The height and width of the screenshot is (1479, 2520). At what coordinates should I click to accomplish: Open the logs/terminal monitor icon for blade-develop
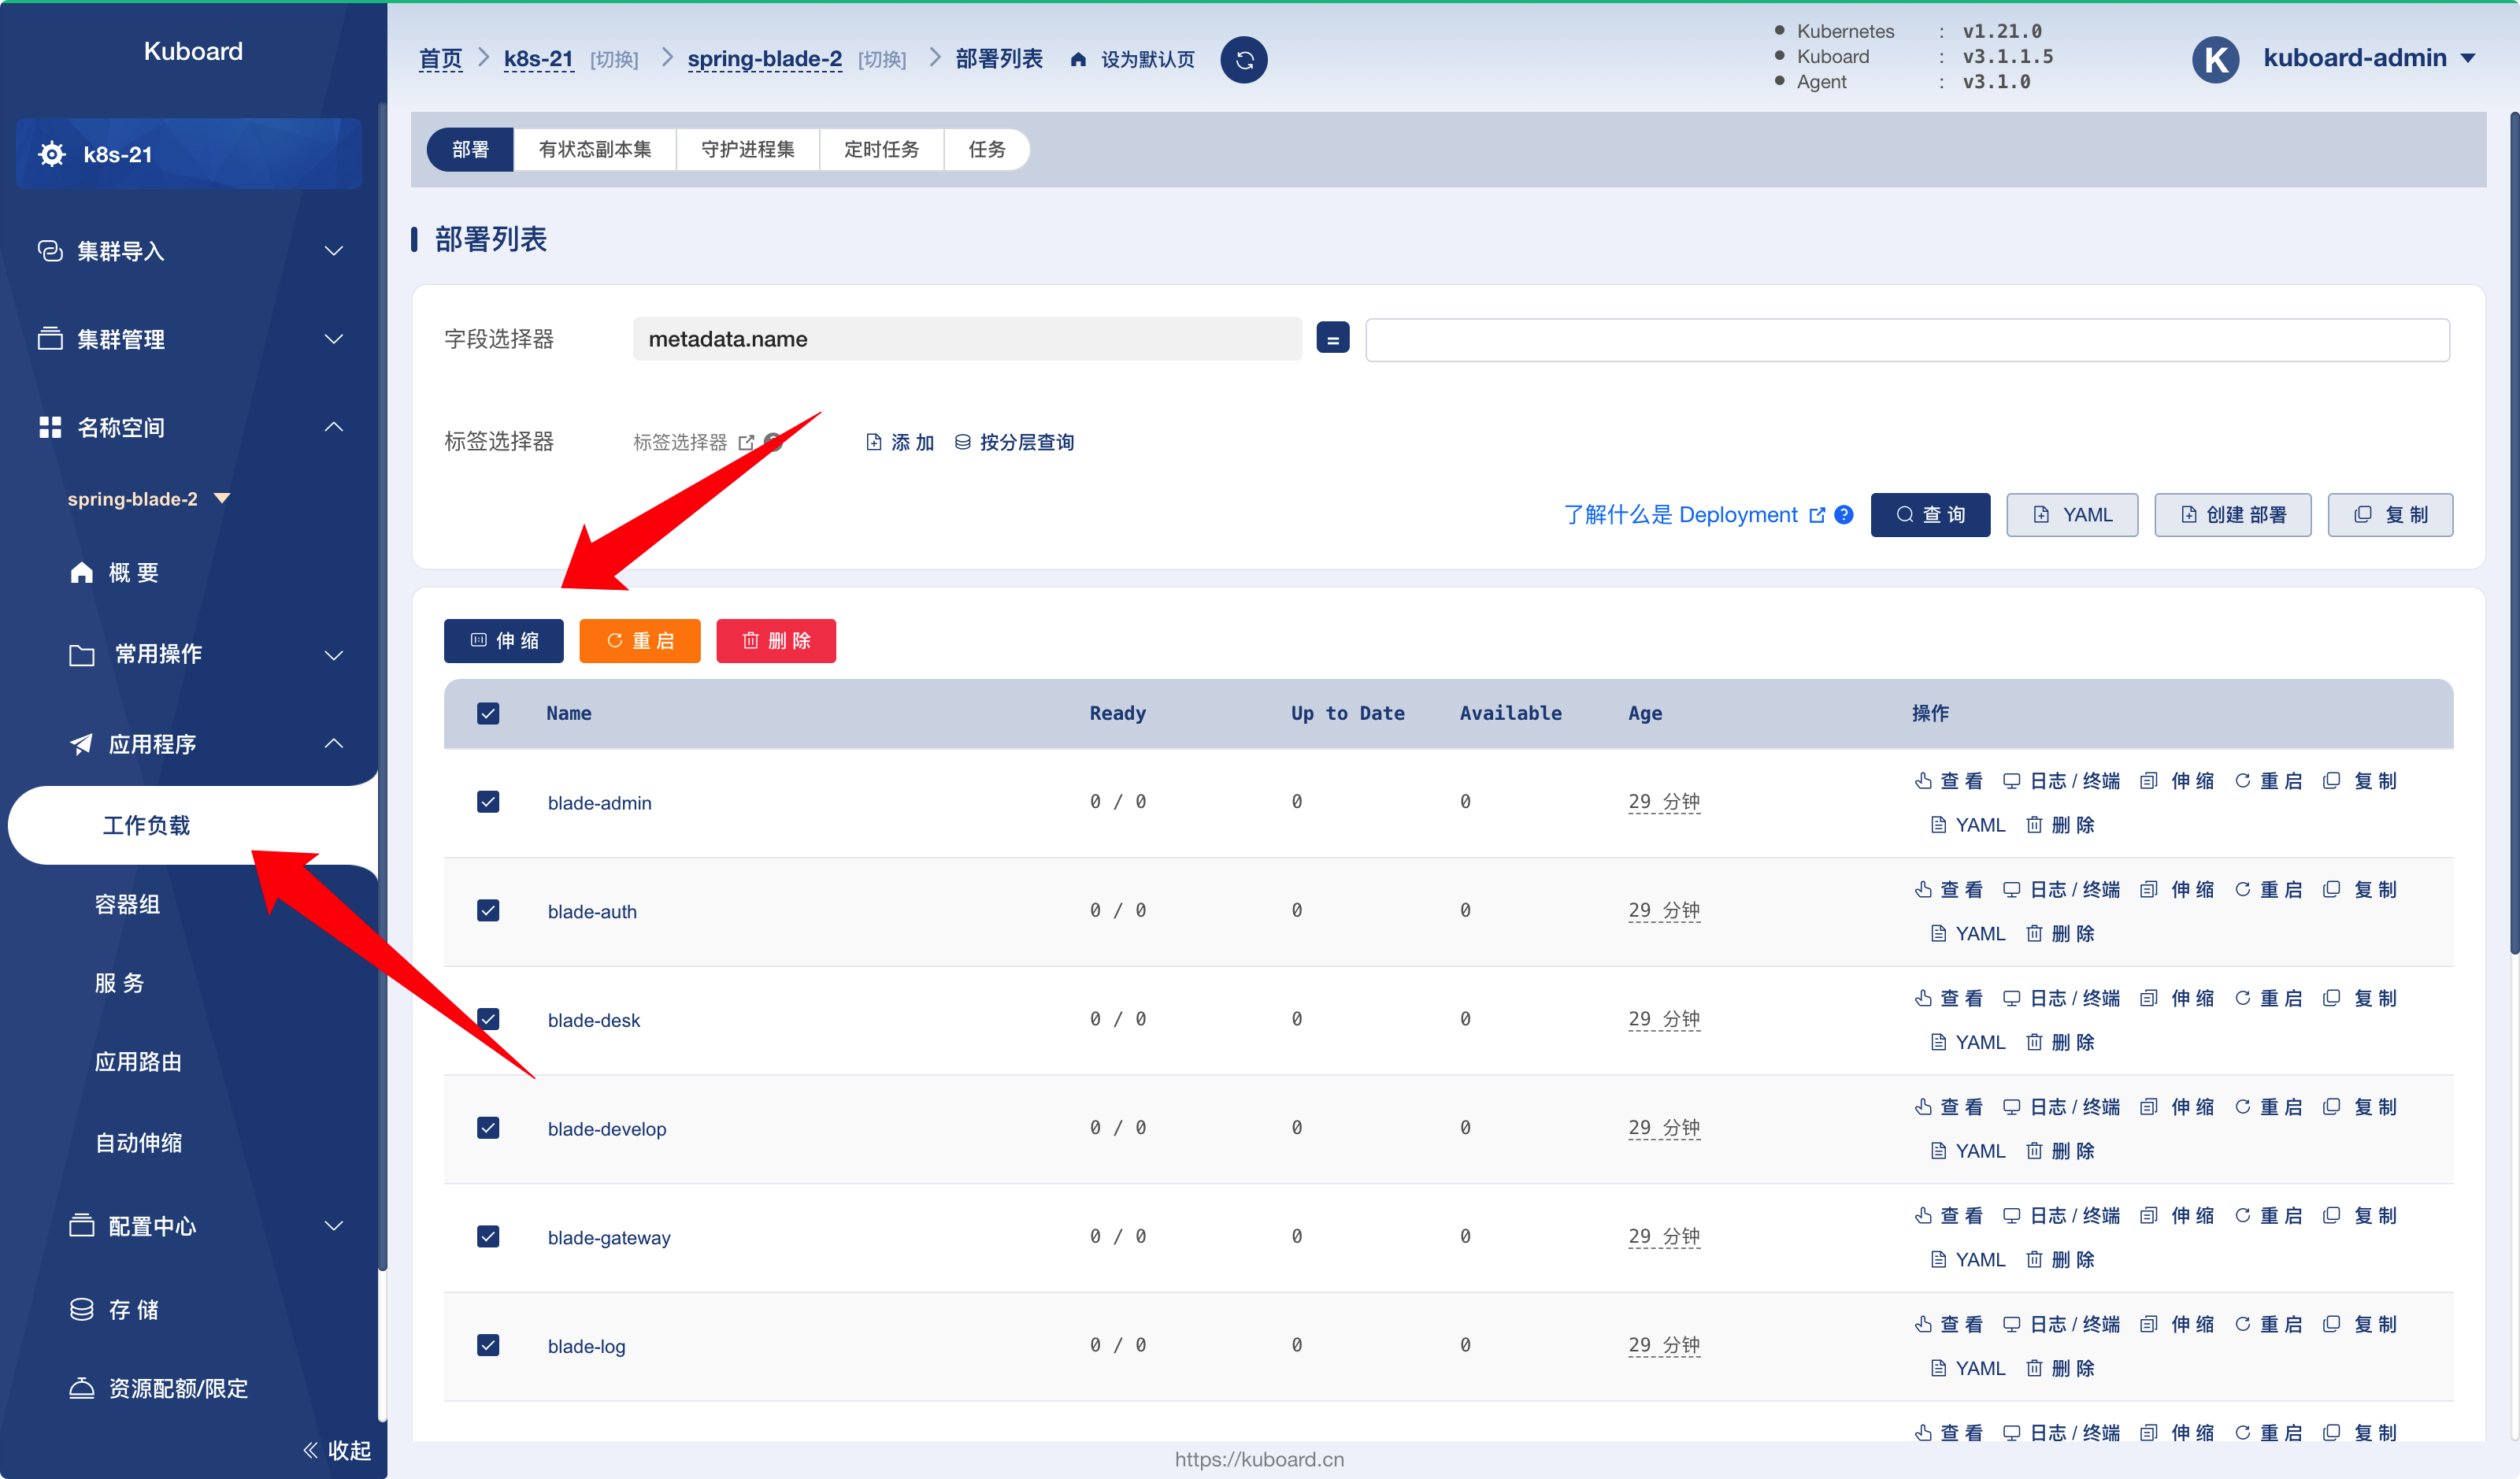tap(2012, 1107)
